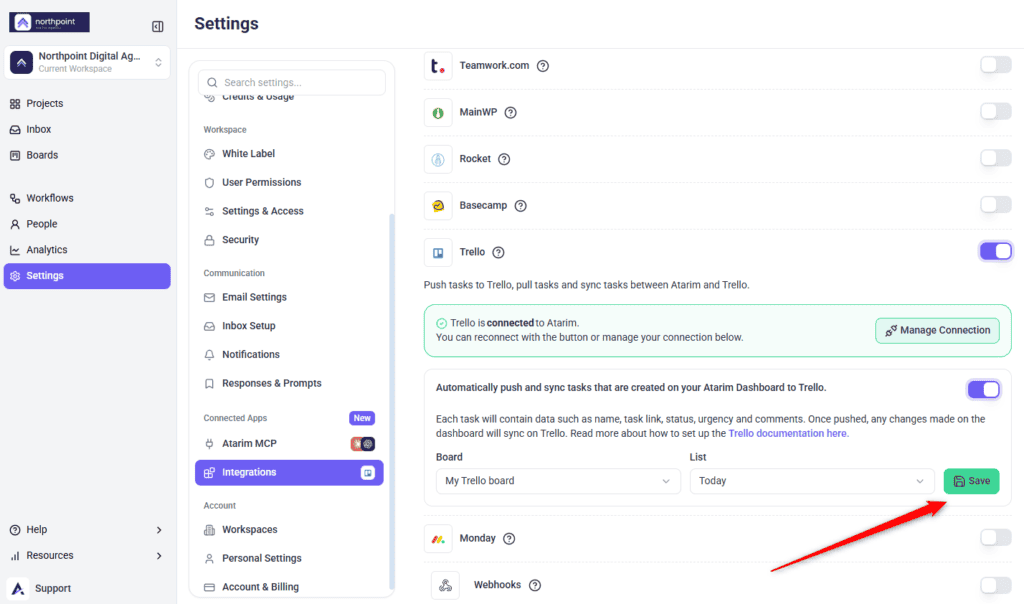
Task: Disable the Trello integration toggle
Action: (x=996, y=251)
